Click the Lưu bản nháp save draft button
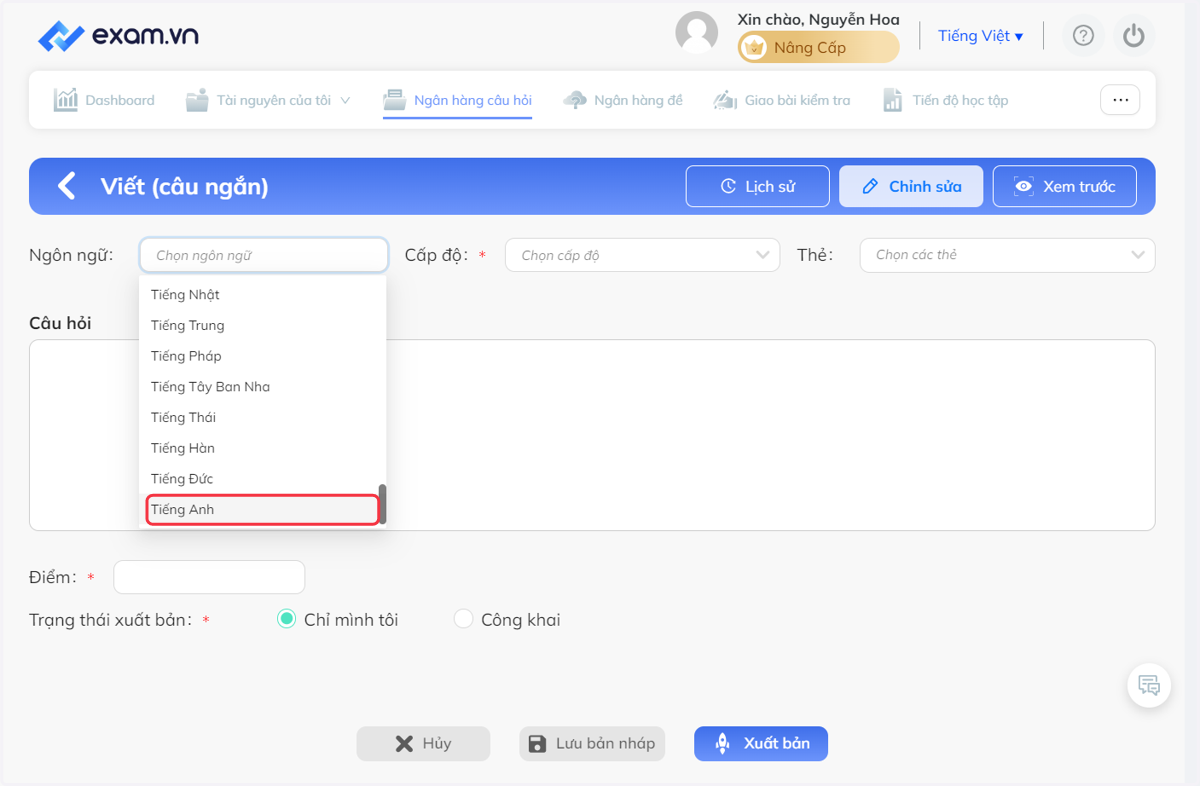 pyautogui.click(x=592, y=743)
